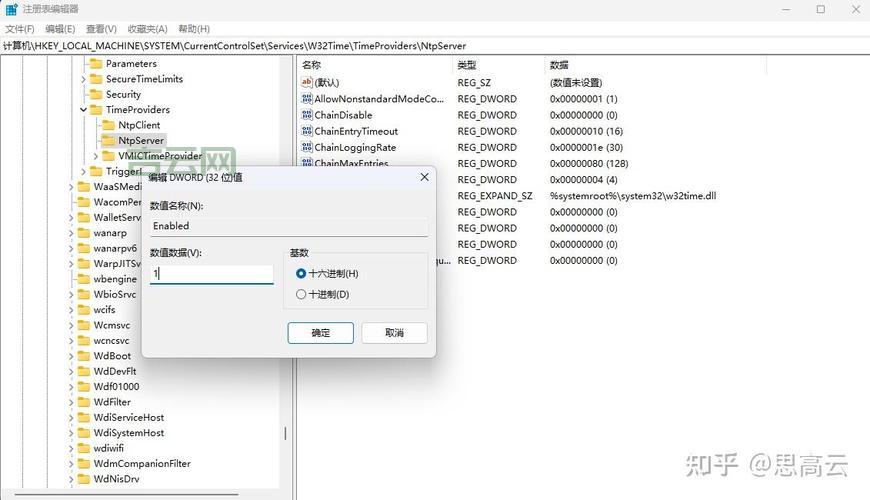Select the Wcmsvc tree item

point(112,325)
